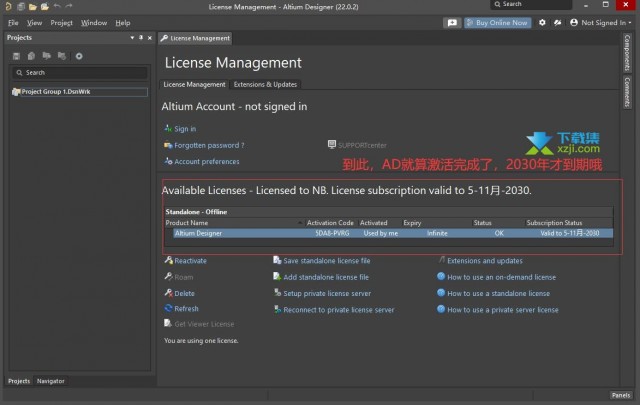Open settings gear icon in top bar
The width and height of the screenshot is (640, 405).
[542, 22]
